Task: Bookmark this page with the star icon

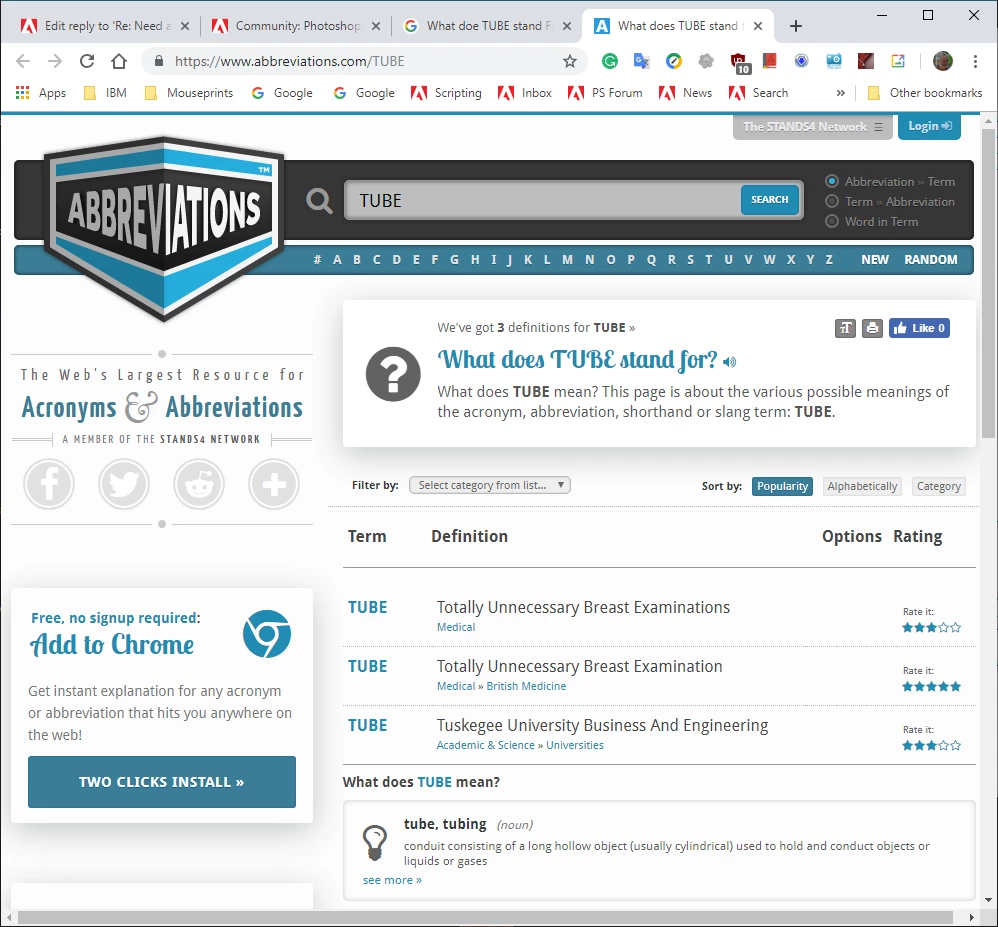Action: pyautogui.click(x=570, y=61)
